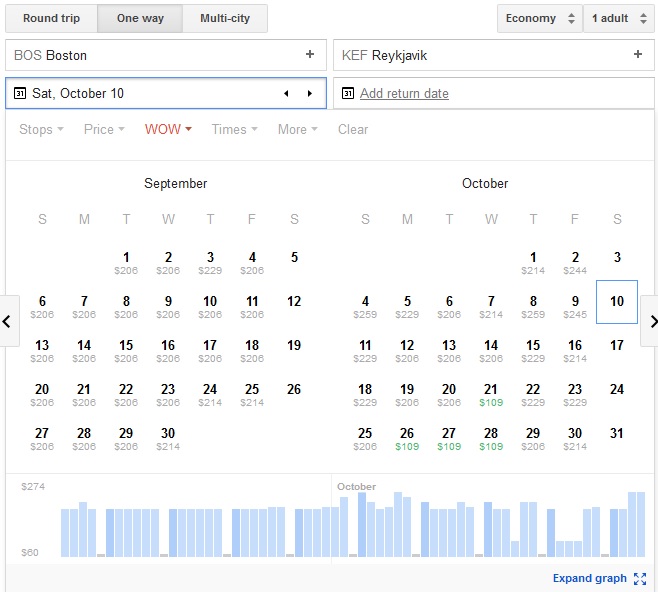Advance departure date with right arrow
This screenshot has height=592, width=658.
point(310,94)
